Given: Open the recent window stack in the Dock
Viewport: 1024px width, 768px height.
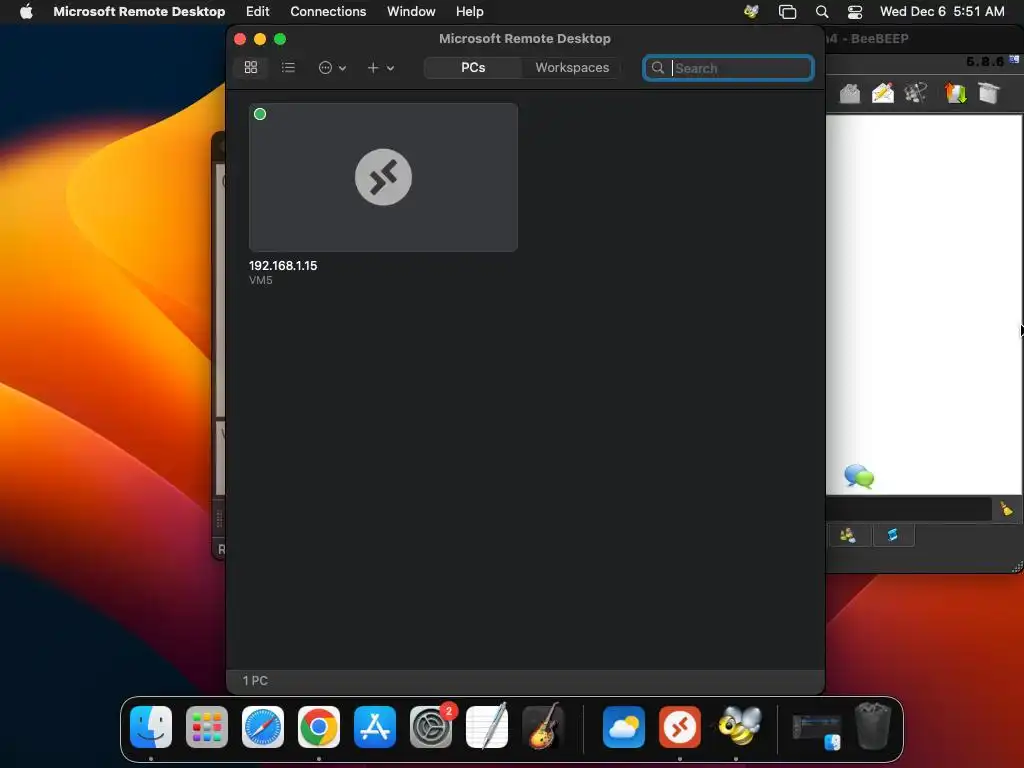Looking at the screenshot, I should point(816,730).
